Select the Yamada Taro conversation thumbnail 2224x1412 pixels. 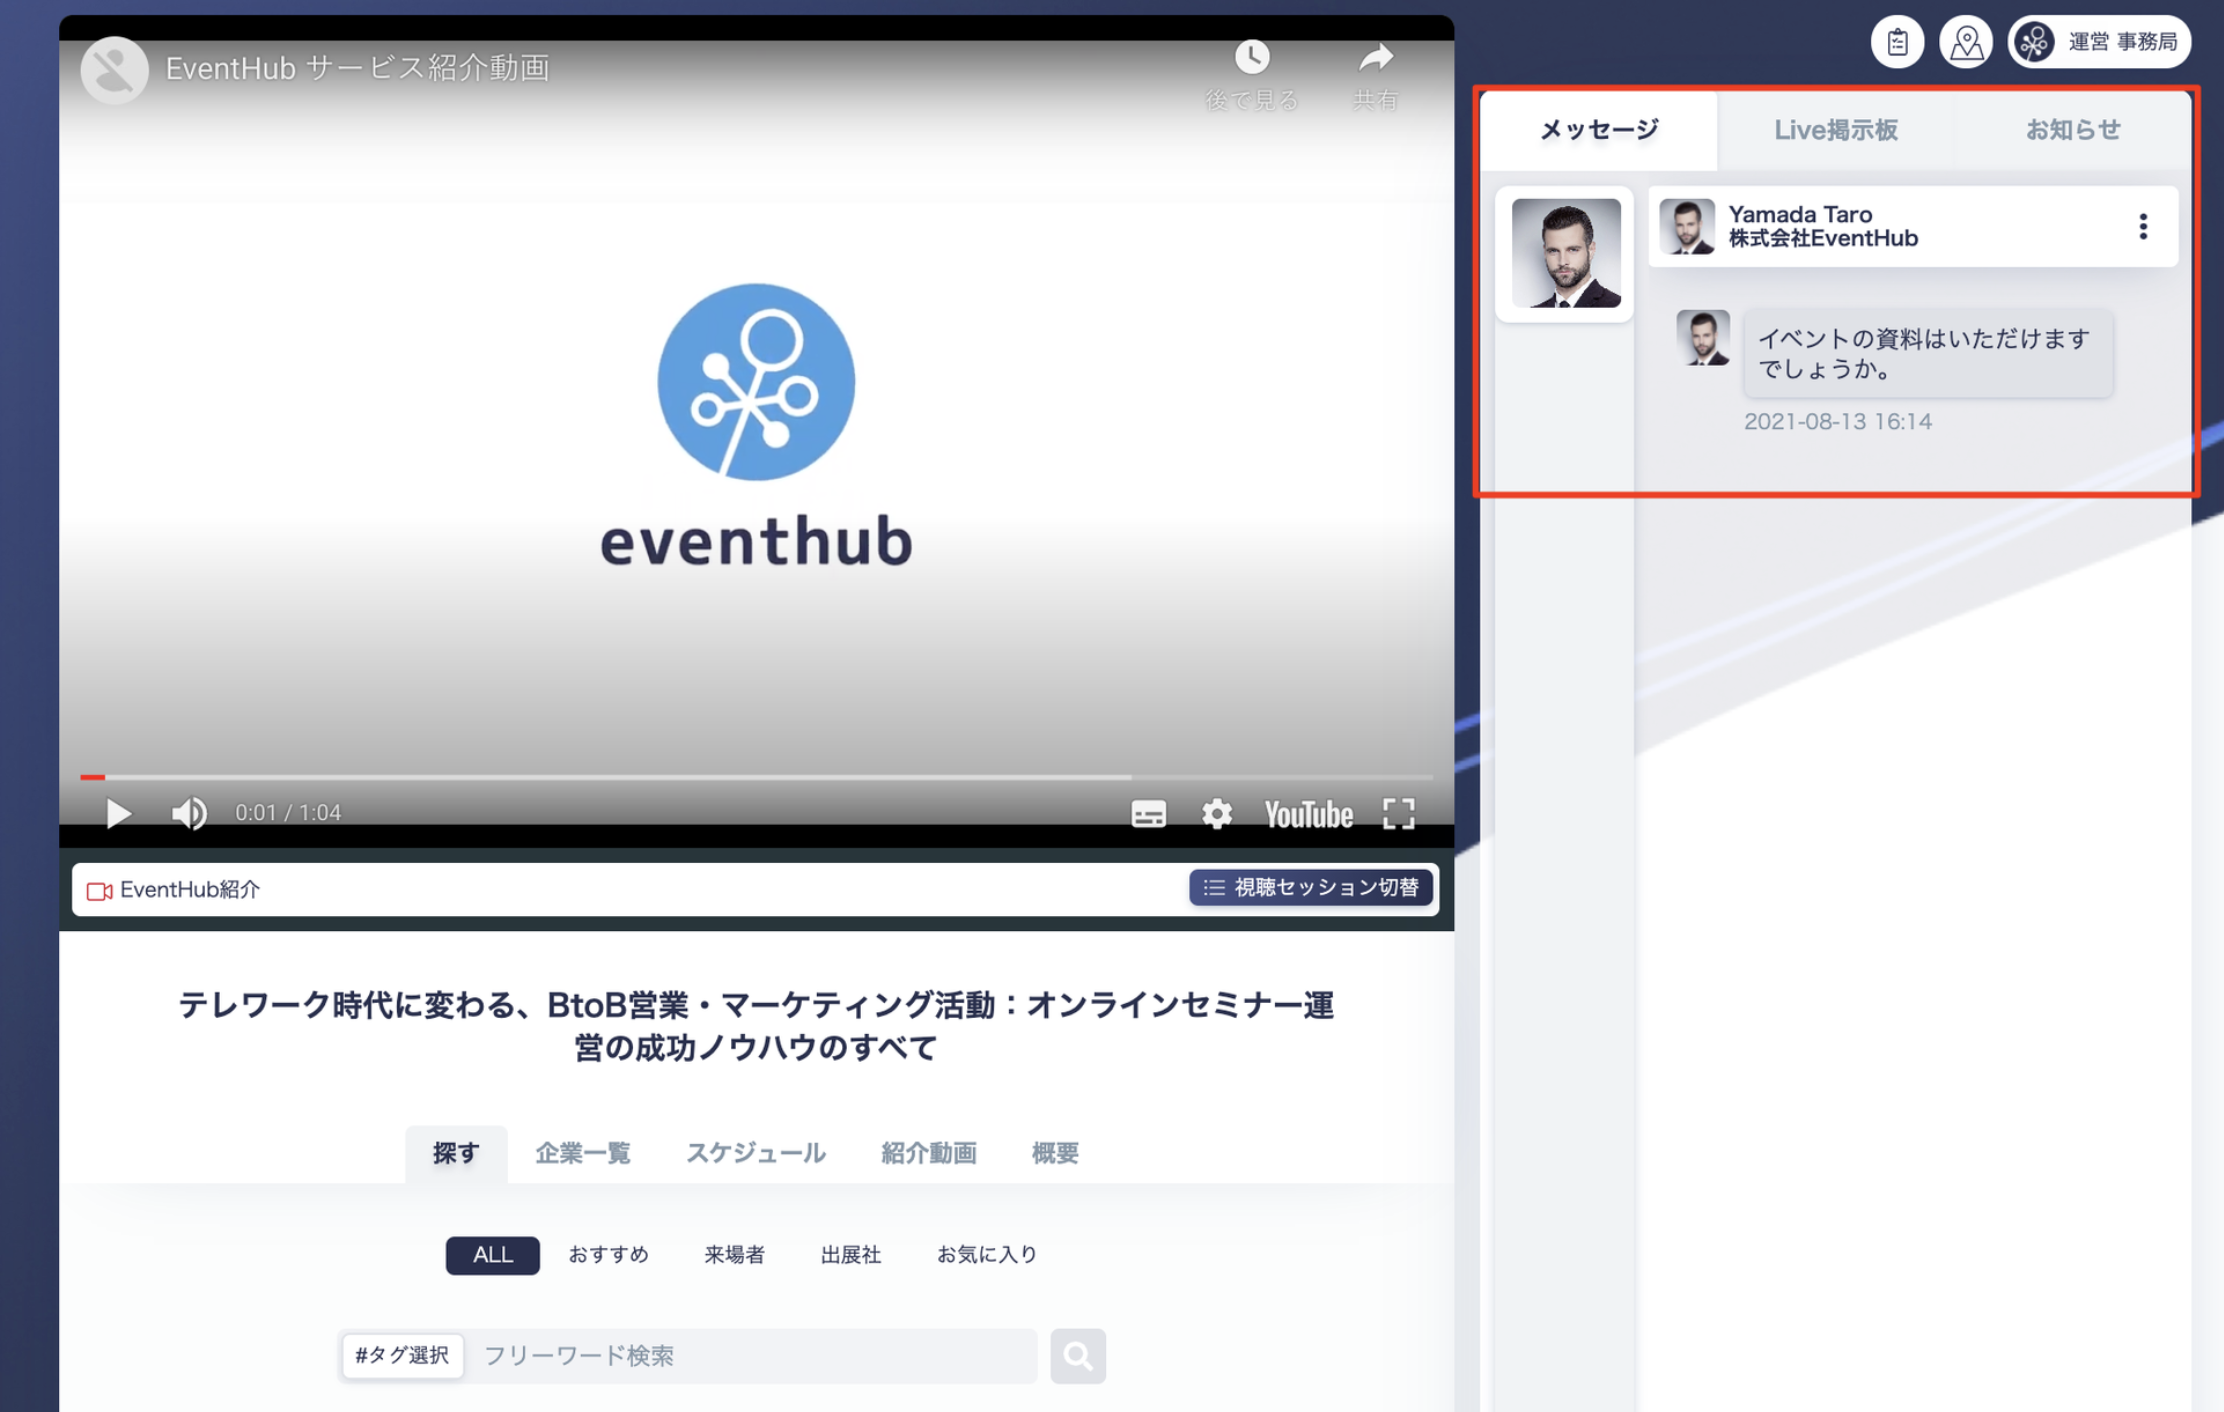point(1565,253)
